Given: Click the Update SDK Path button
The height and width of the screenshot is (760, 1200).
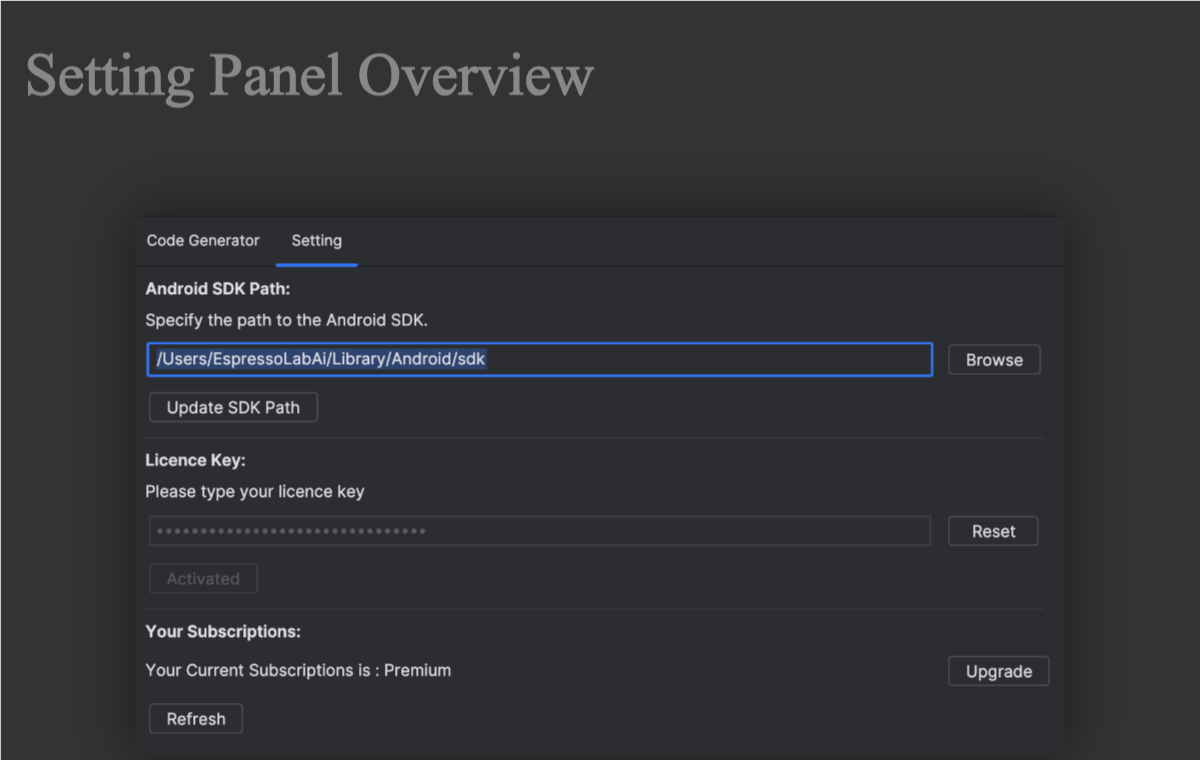Looking at the screenshot, I should [233, 408].
